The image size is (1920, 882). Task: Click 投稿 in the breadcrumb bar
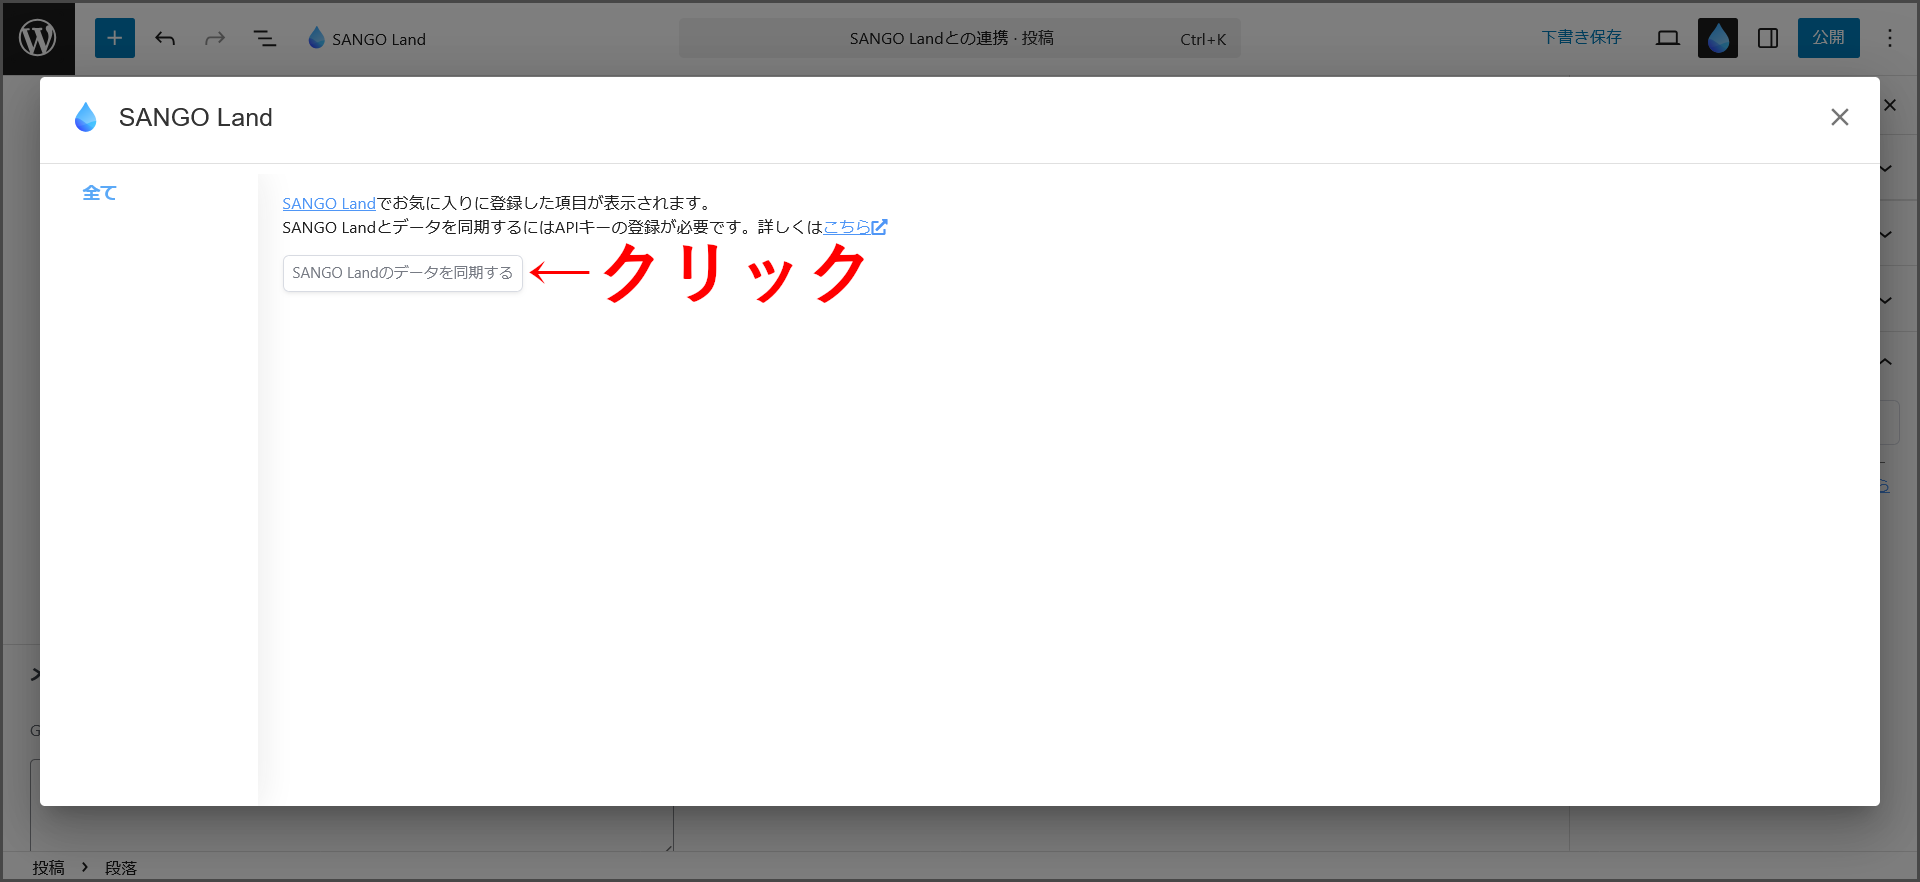[x=48, y=867]
